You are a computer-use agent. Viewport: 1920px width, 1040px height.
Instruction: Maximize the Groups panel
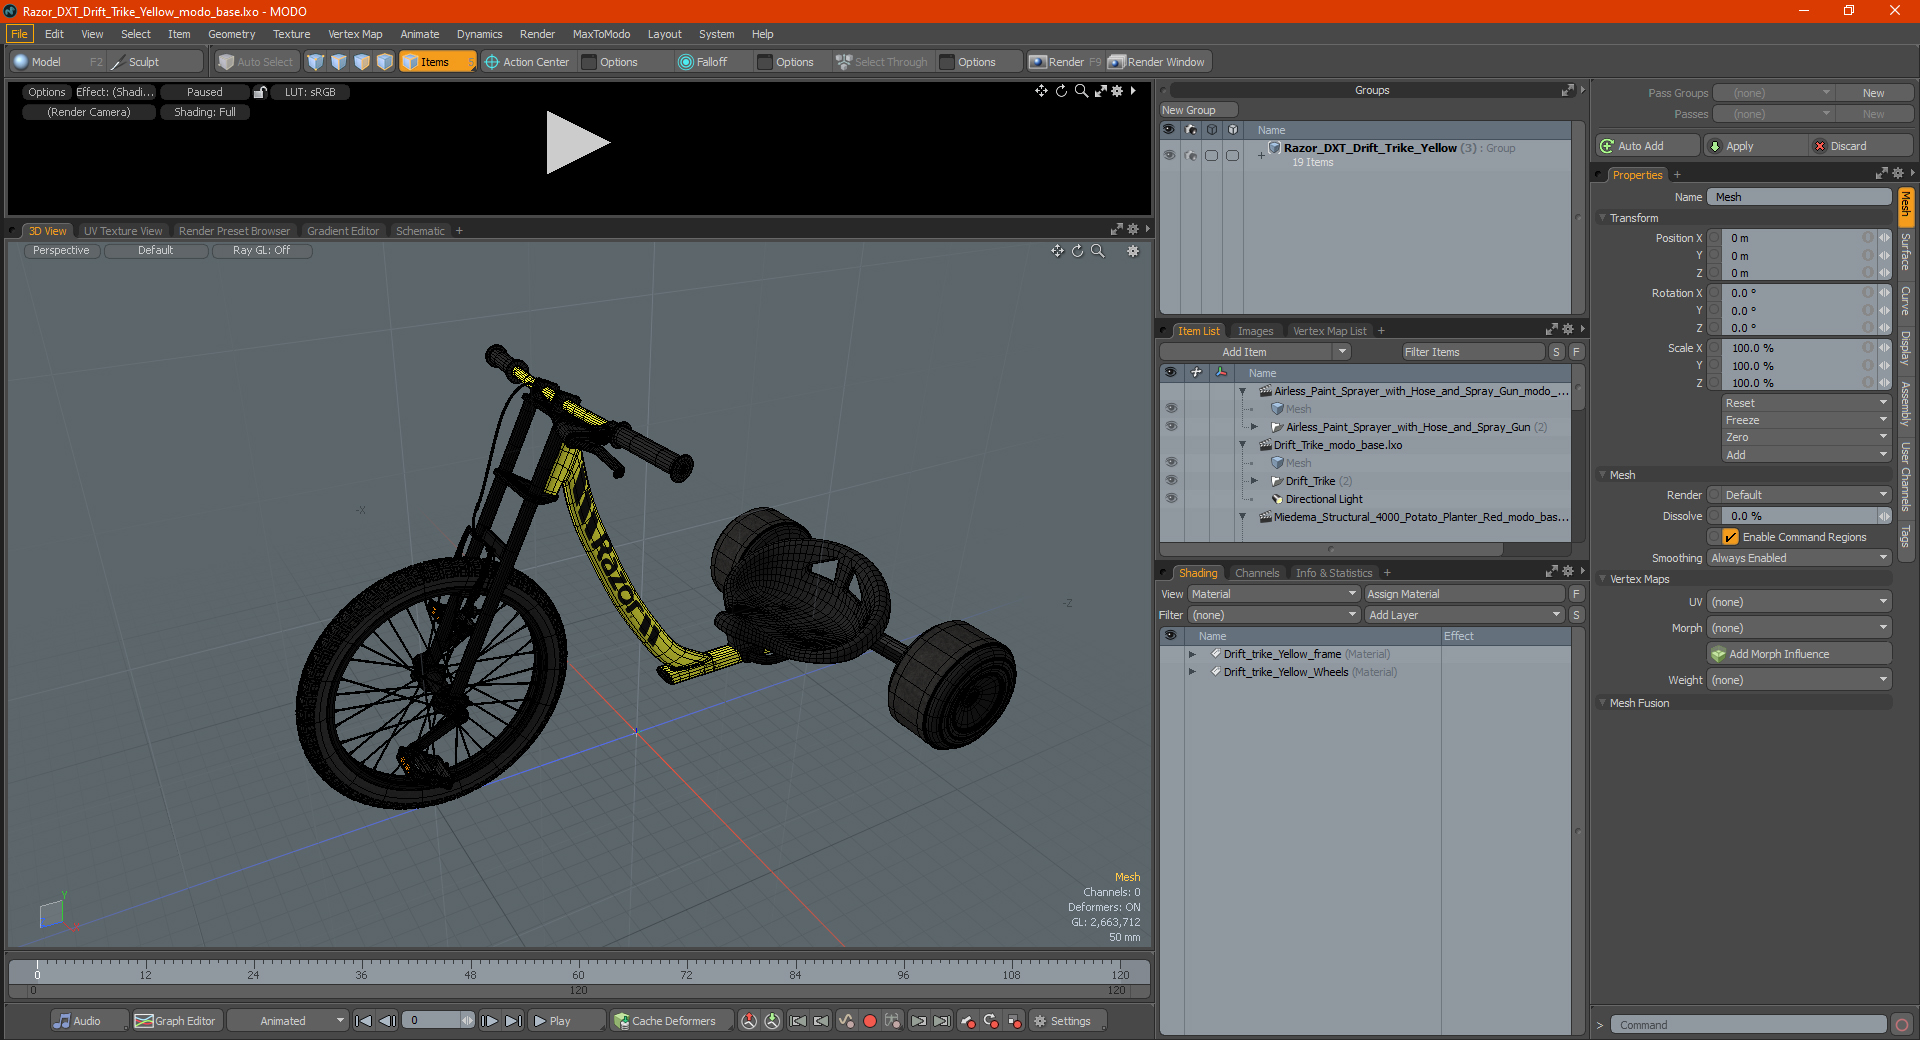pos(1567,90)
